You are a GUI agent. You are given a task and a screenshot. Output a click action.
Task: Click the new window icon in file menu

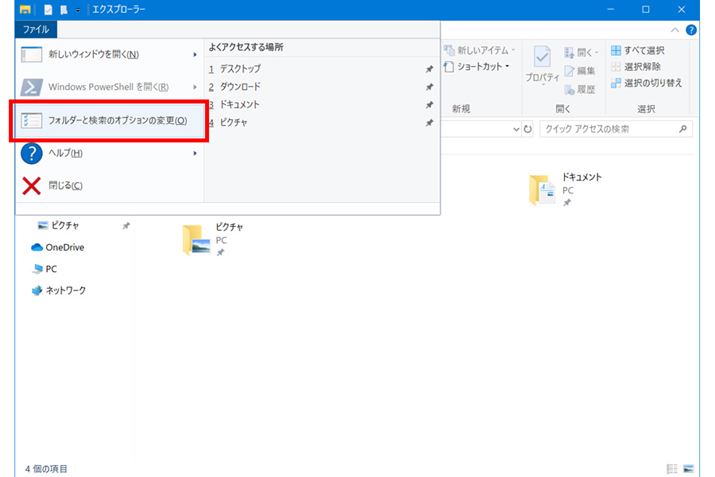click(31, 54)
